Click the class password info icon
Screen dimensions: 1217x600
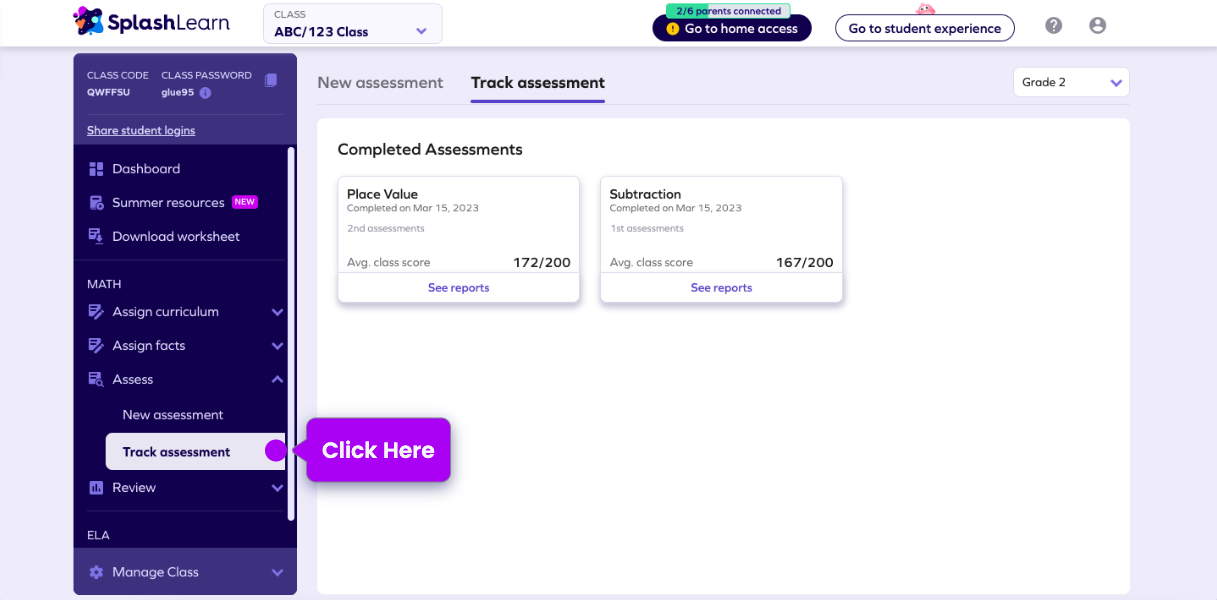point(205,93)
